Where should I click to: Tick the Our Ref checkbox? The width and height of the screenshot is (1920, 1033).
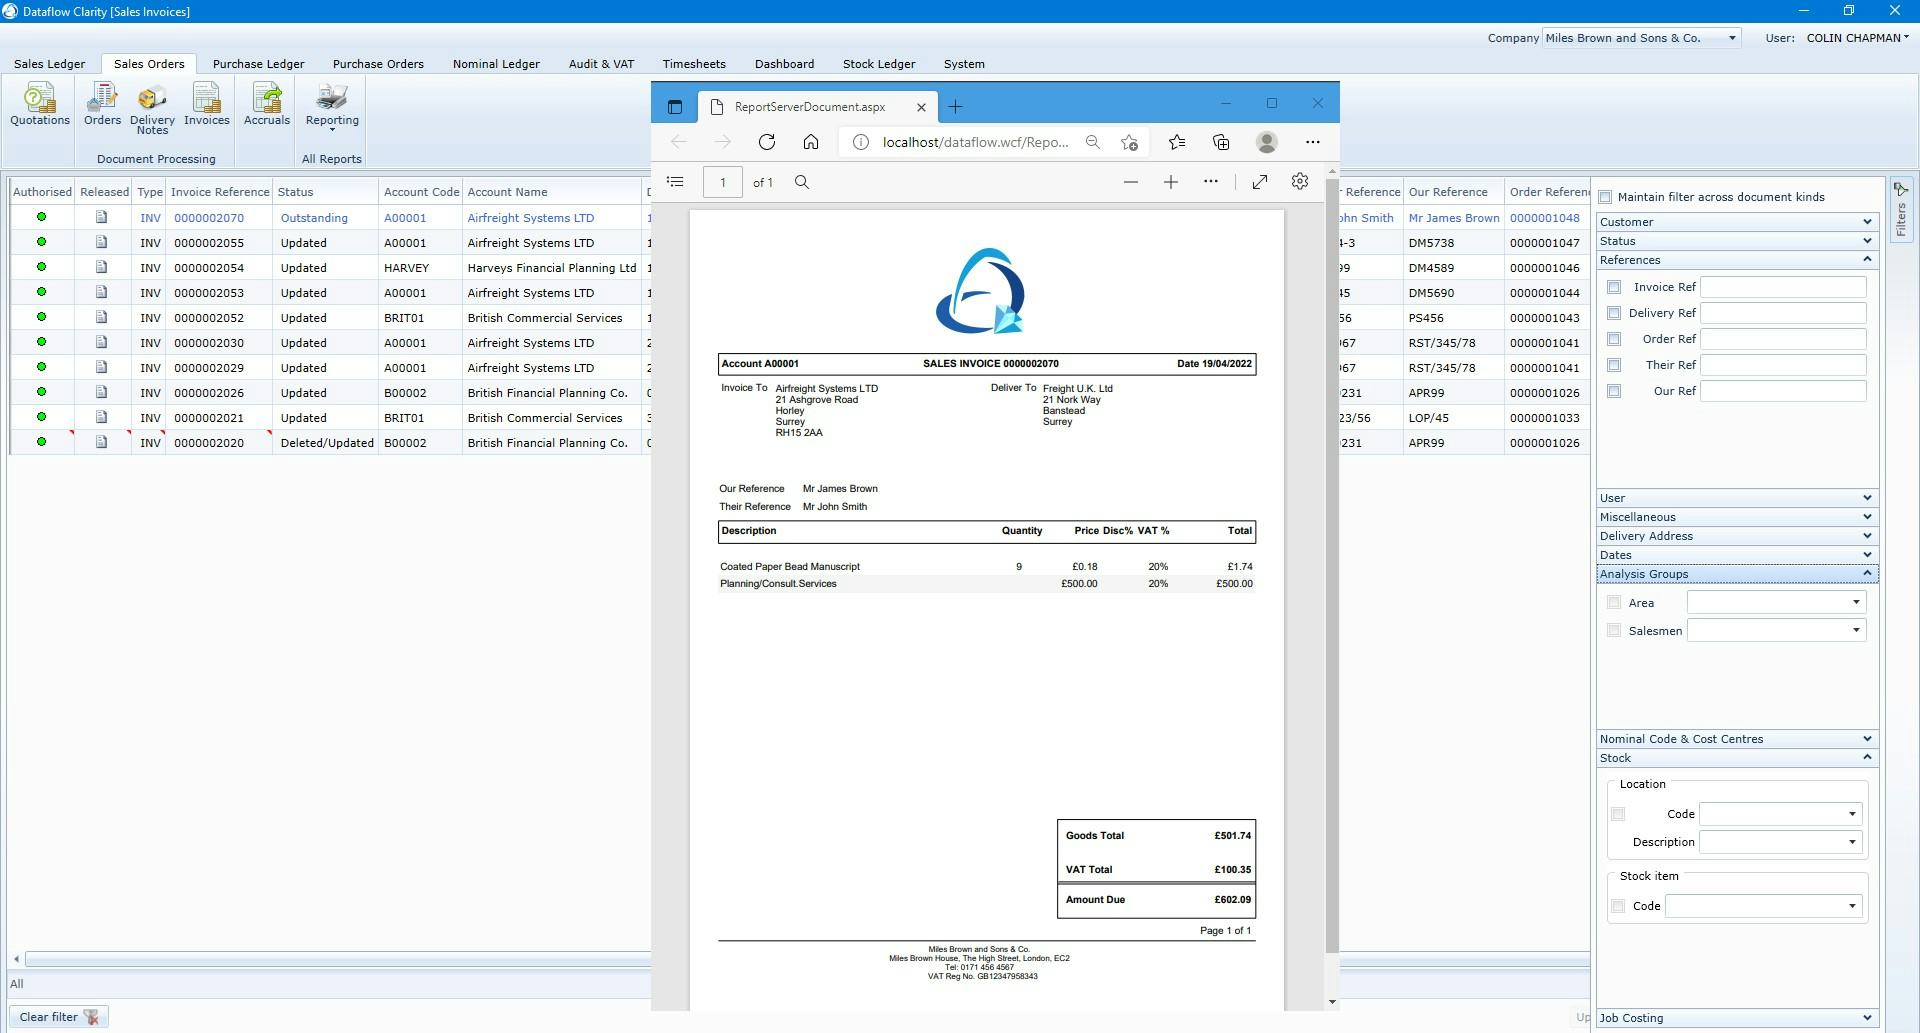(x=1614, y=391)
